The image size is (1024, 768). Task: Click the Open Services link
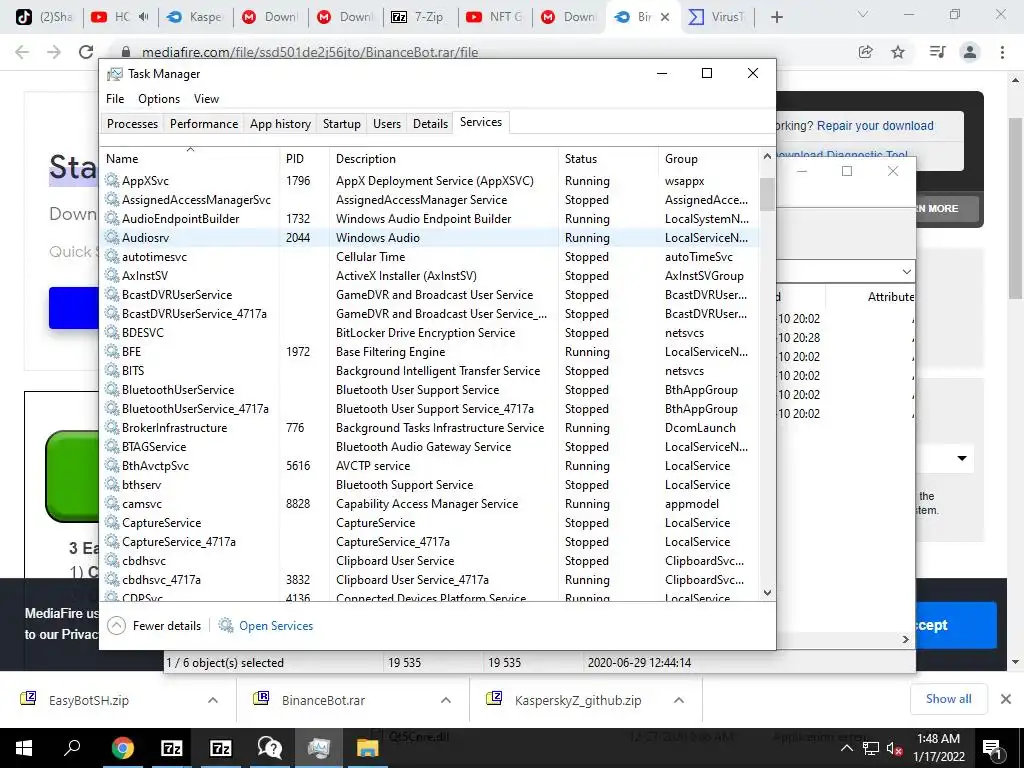(276, 626)
